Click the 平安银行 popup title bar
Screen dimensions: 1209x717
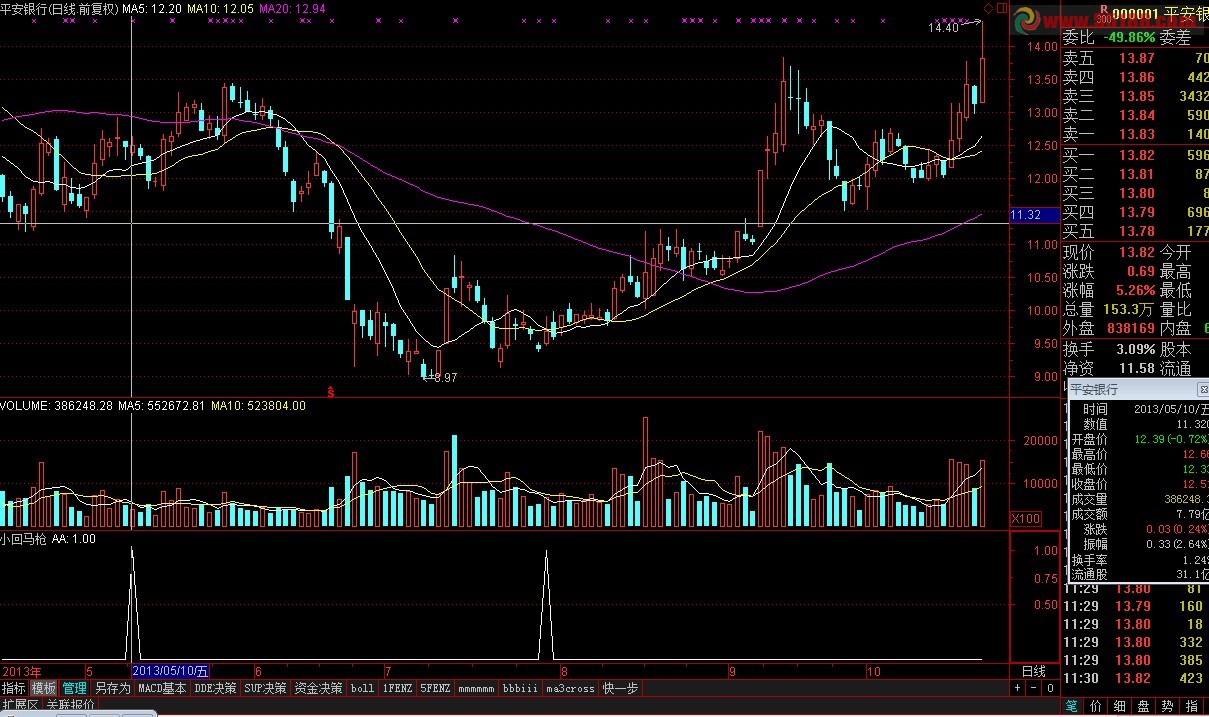point(1137,389)
